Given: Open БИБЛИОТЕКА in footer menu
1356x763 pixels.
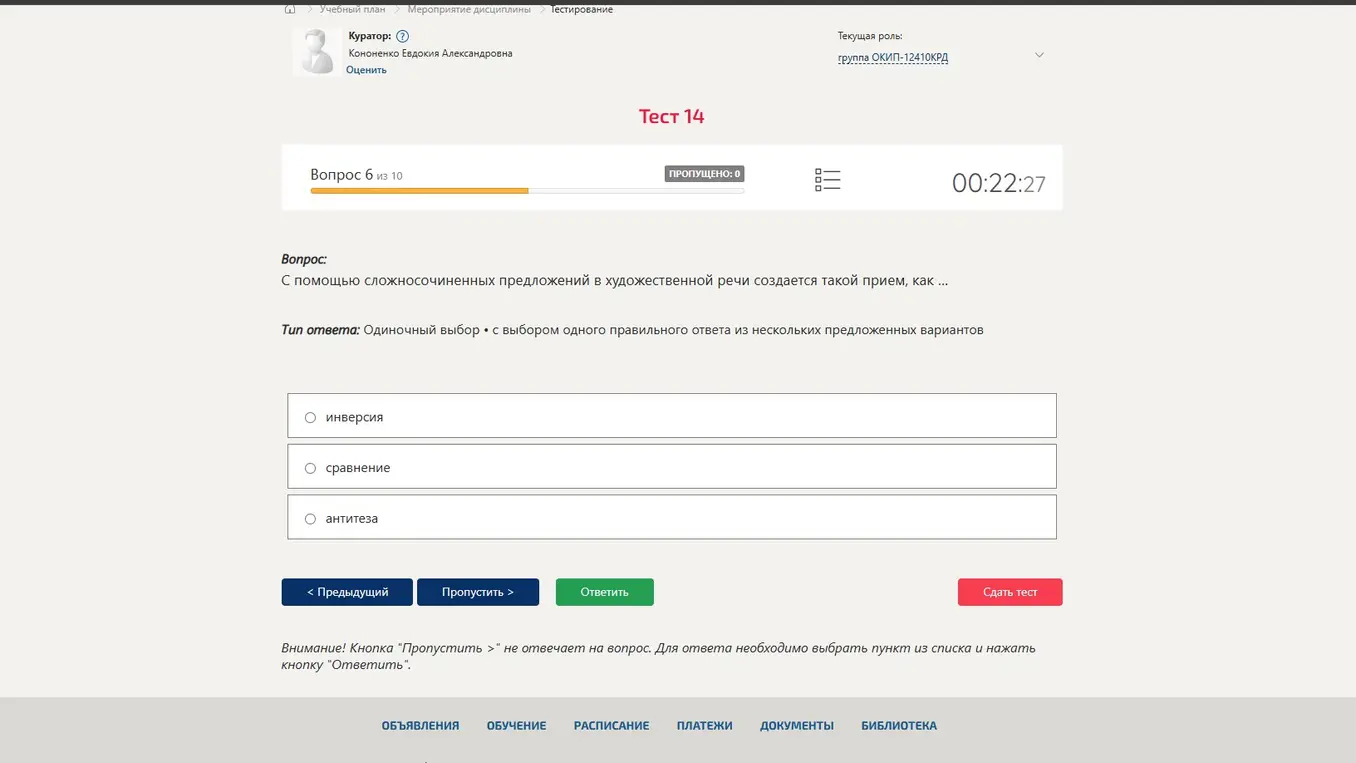Looking at the screenshot, I should click(x=899, y=726).
